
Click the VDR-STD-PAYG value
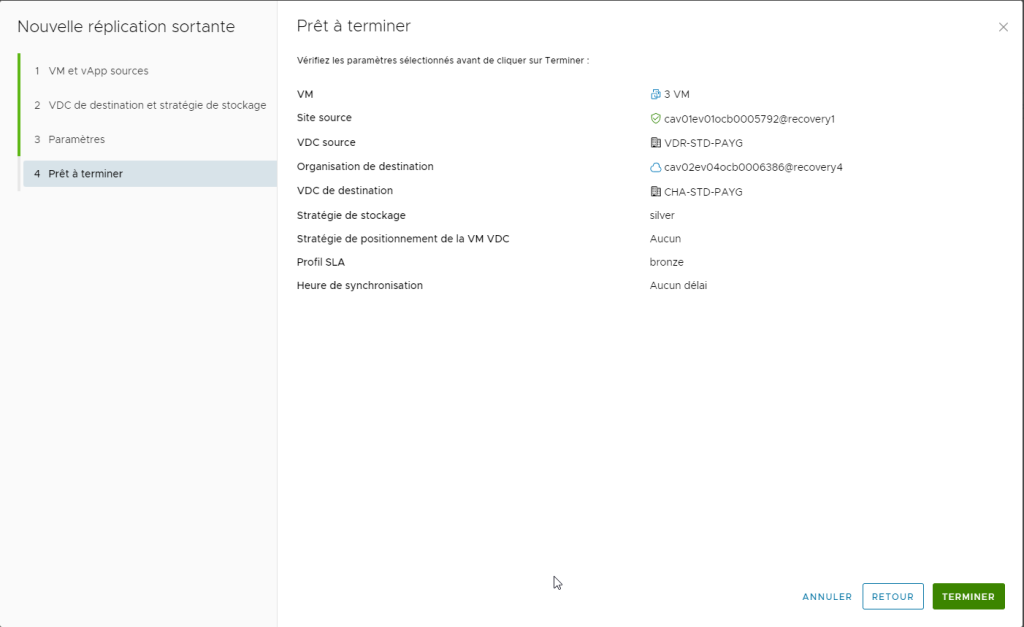(x=703, y=143)
